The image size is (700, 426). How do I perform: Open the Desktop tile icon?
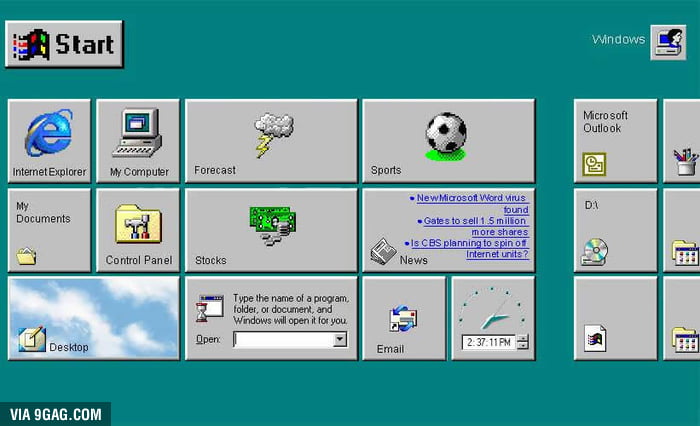point(32,340)
